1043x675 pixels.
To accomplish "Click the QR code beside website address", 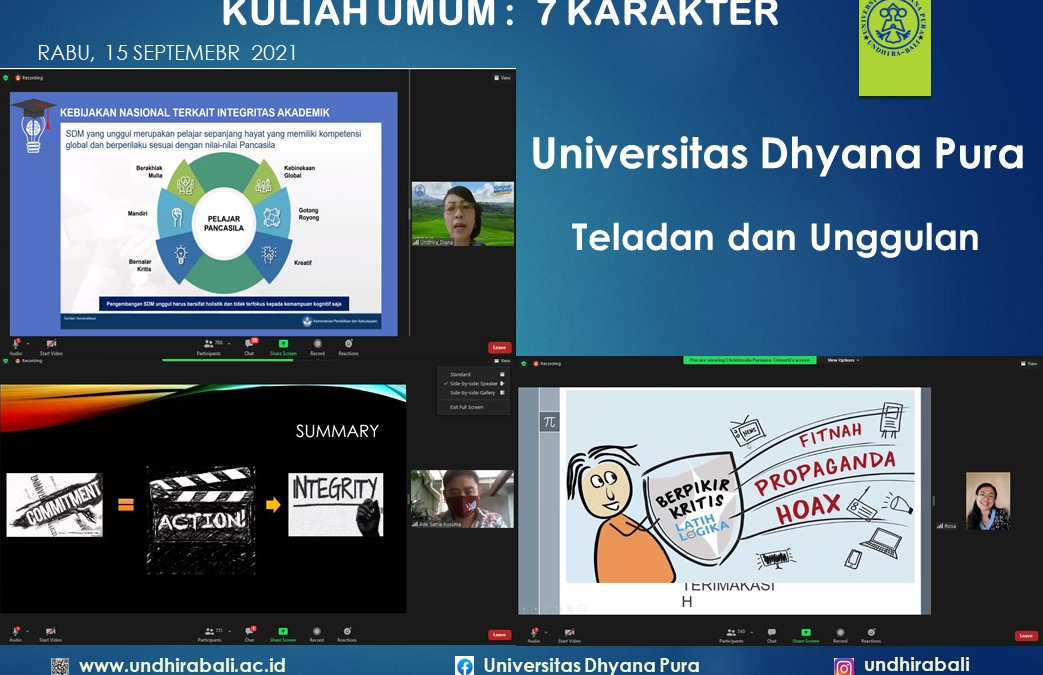I will (x=60, y=666).
